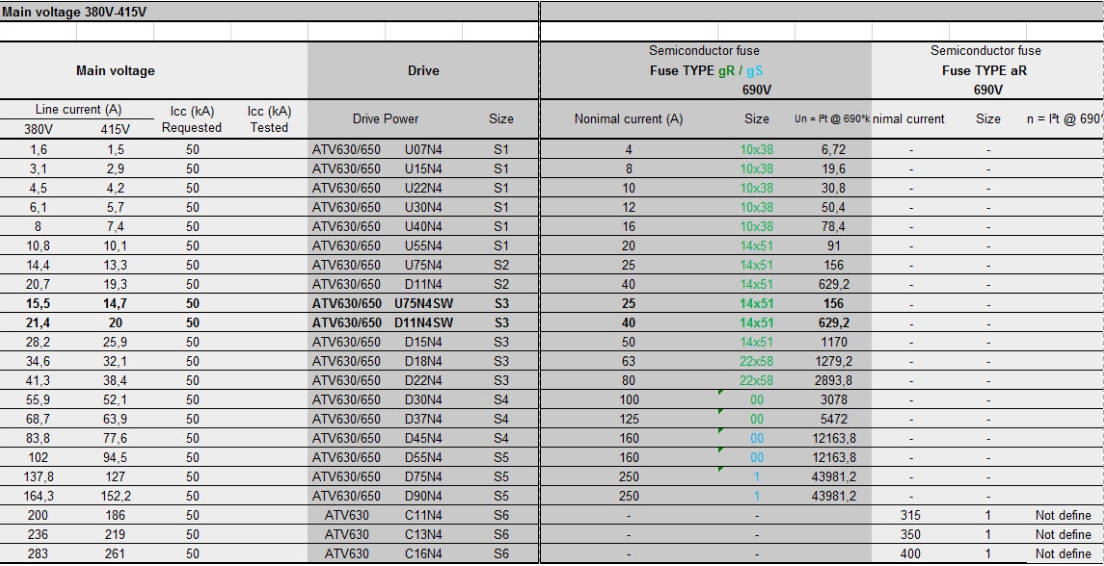Click the 'Fuse TYPE gR / gS' heading

[705, 70]
